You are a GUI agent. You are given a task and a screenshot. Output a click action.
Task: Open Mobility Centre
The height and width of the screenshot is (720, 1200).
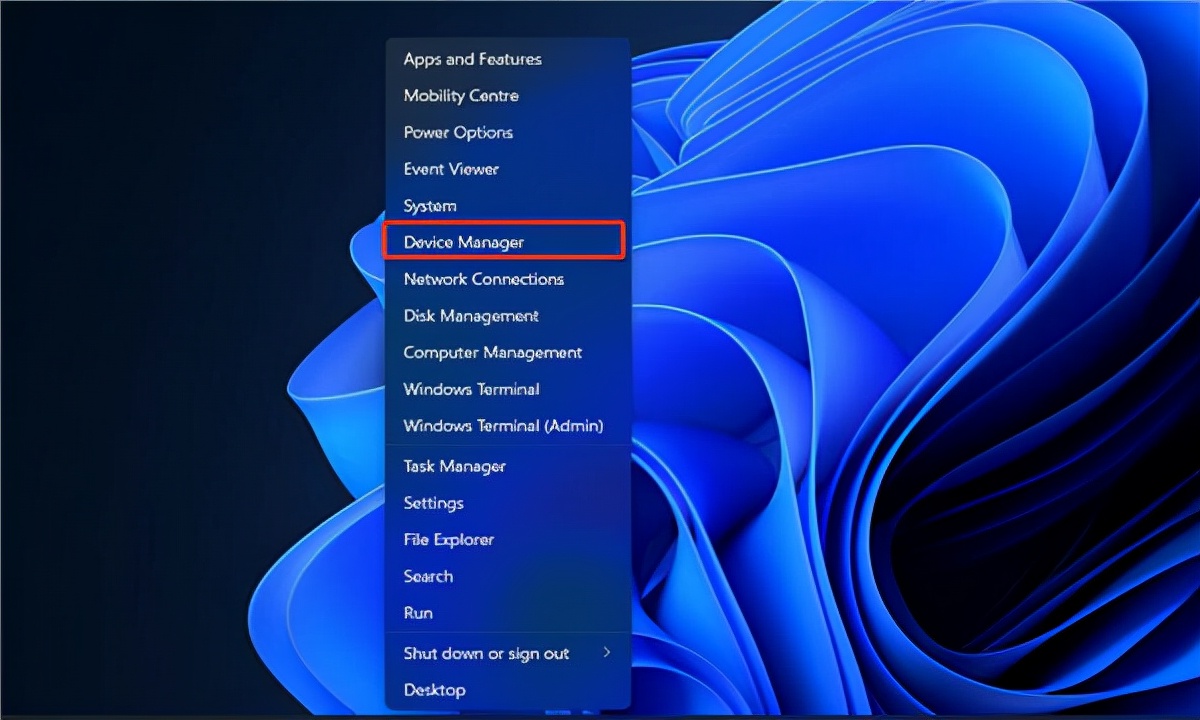click(x=460, y=95)
